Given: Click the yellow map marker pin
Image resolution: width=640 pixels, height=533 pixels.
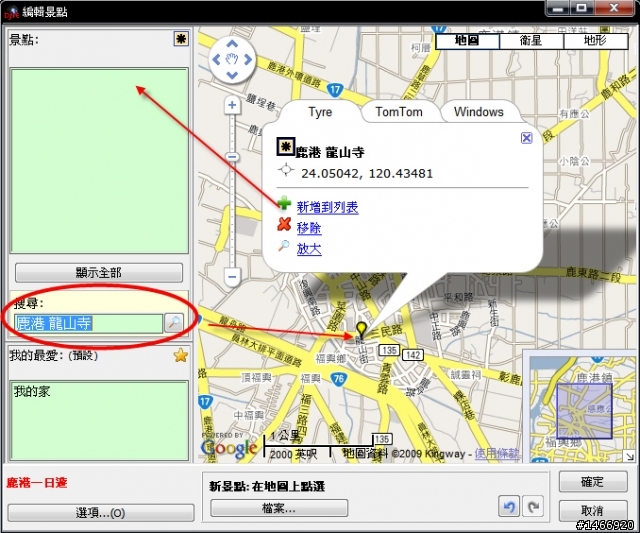Looking at the screenshot, I should pos(361,330).
